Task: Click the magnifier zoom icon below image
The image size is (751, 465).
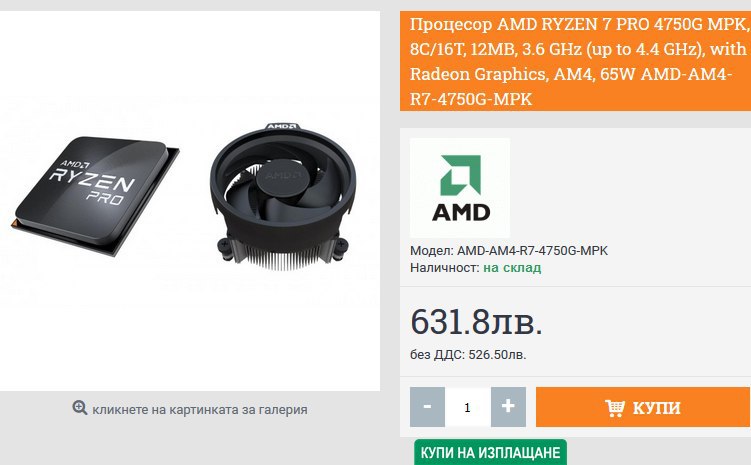Action: pyautogui.click(x=80, y=408)
